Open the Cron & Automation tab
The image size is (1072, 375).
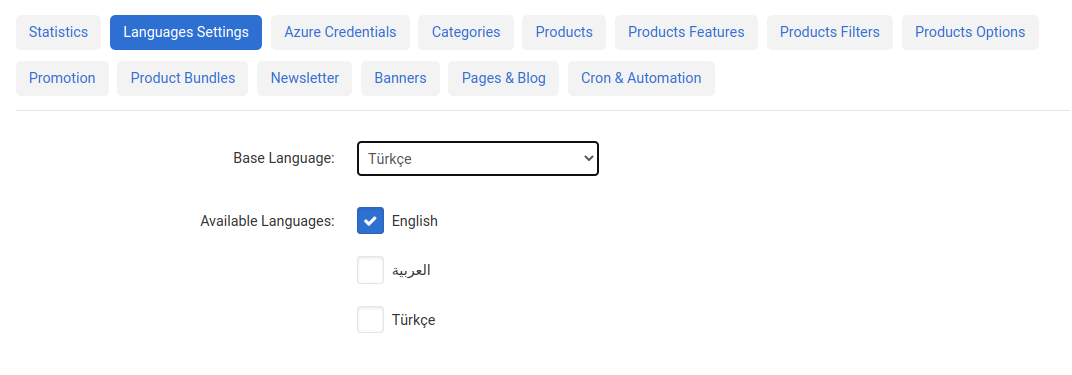641,79
